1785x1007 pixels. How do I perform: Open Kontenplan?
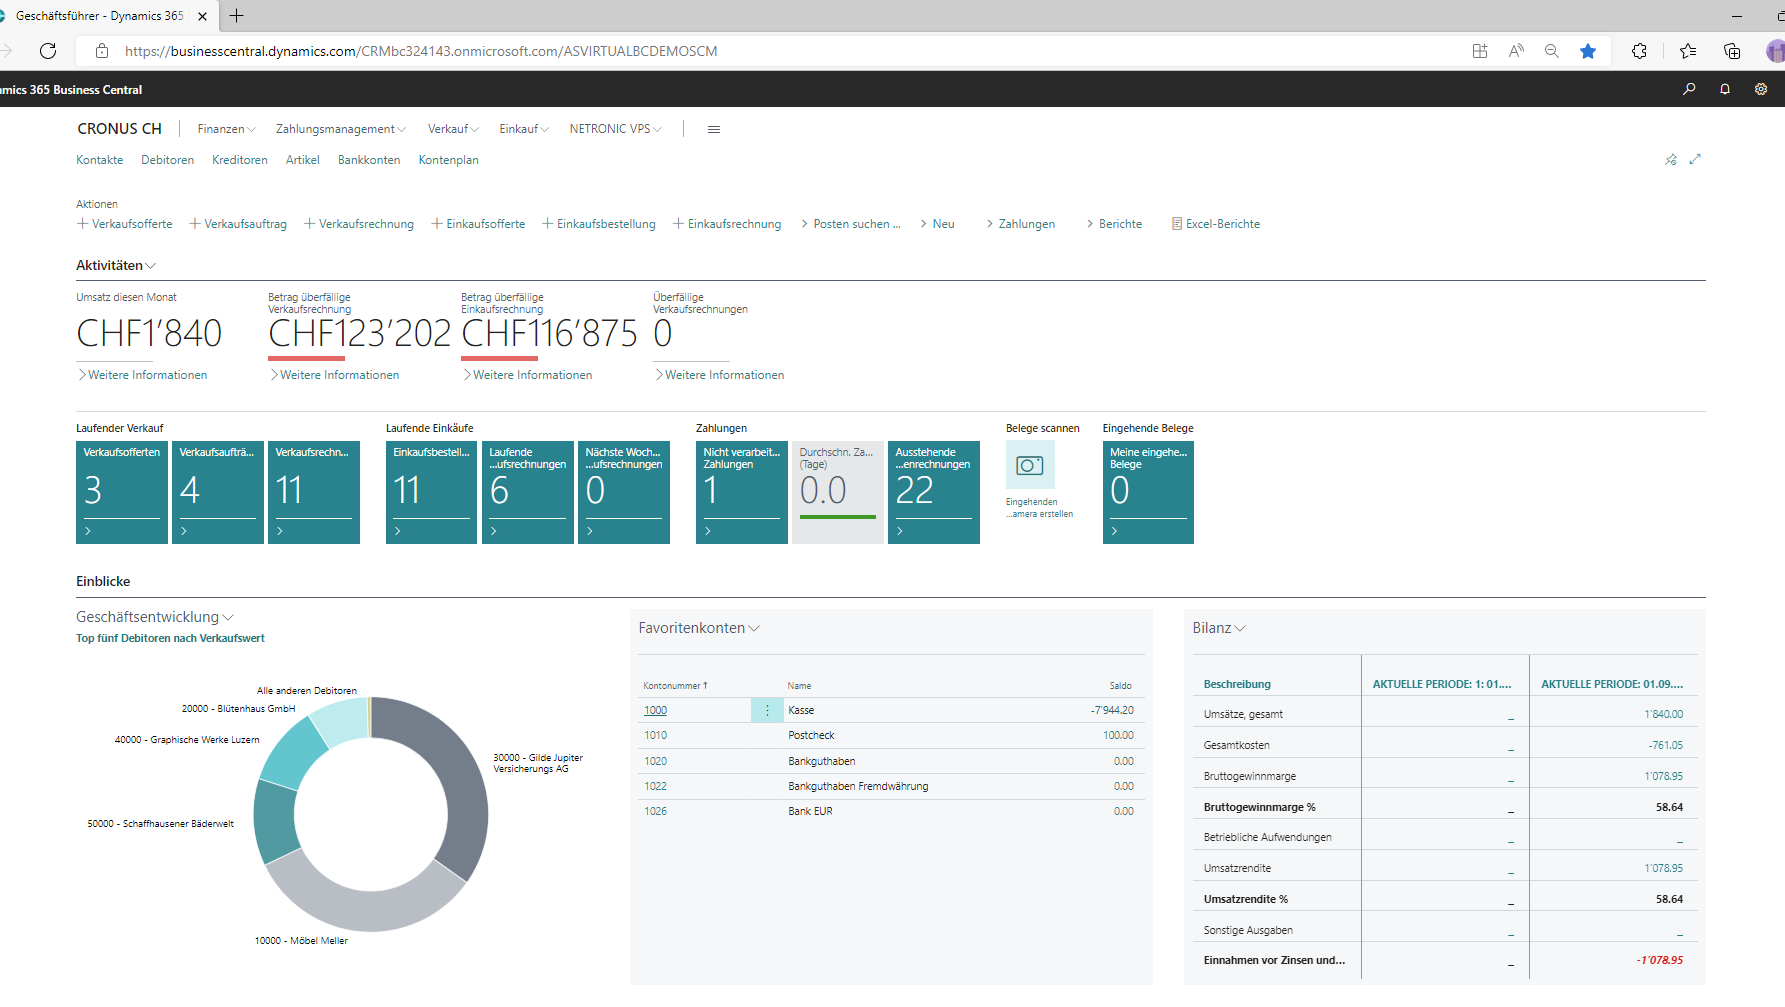pos(448,160)
